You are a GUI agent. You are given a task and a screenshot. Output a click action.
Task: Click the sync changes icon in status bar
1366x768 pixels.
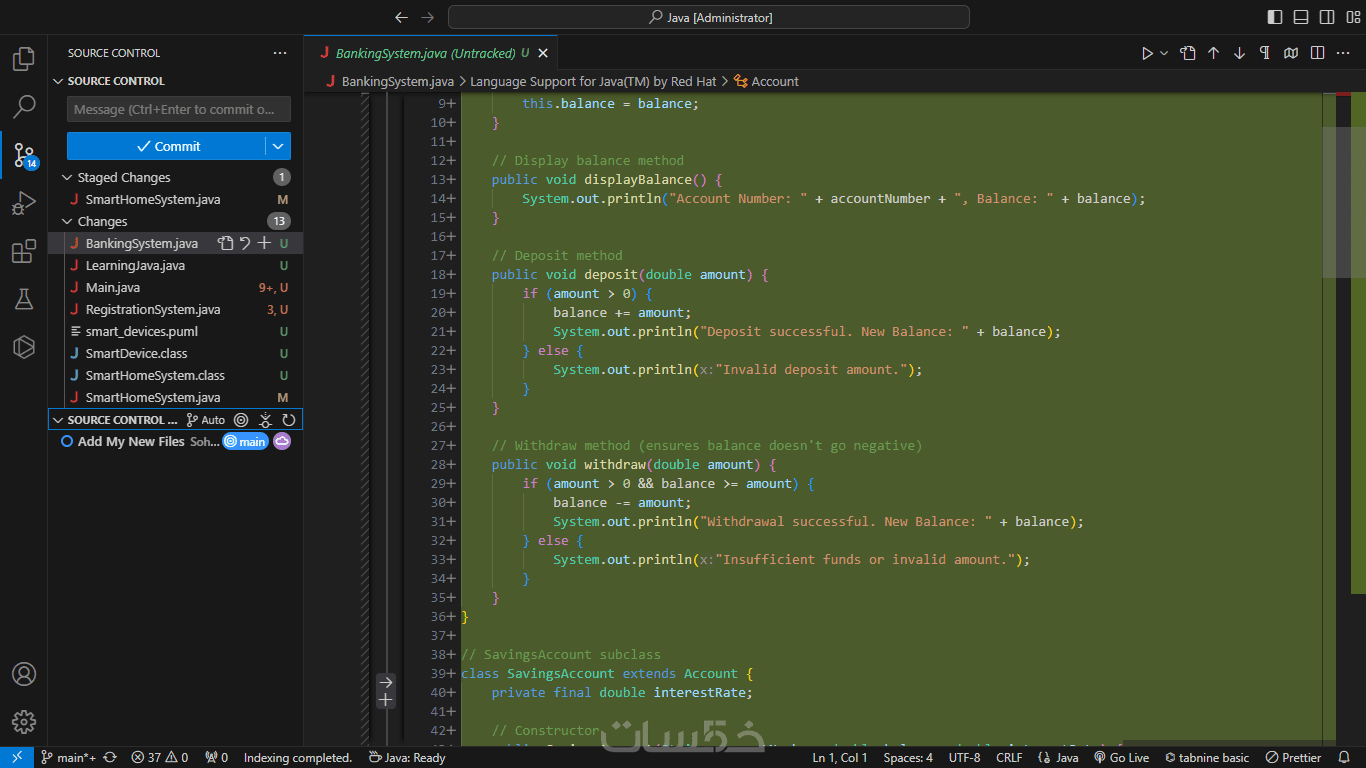point(110,758)
